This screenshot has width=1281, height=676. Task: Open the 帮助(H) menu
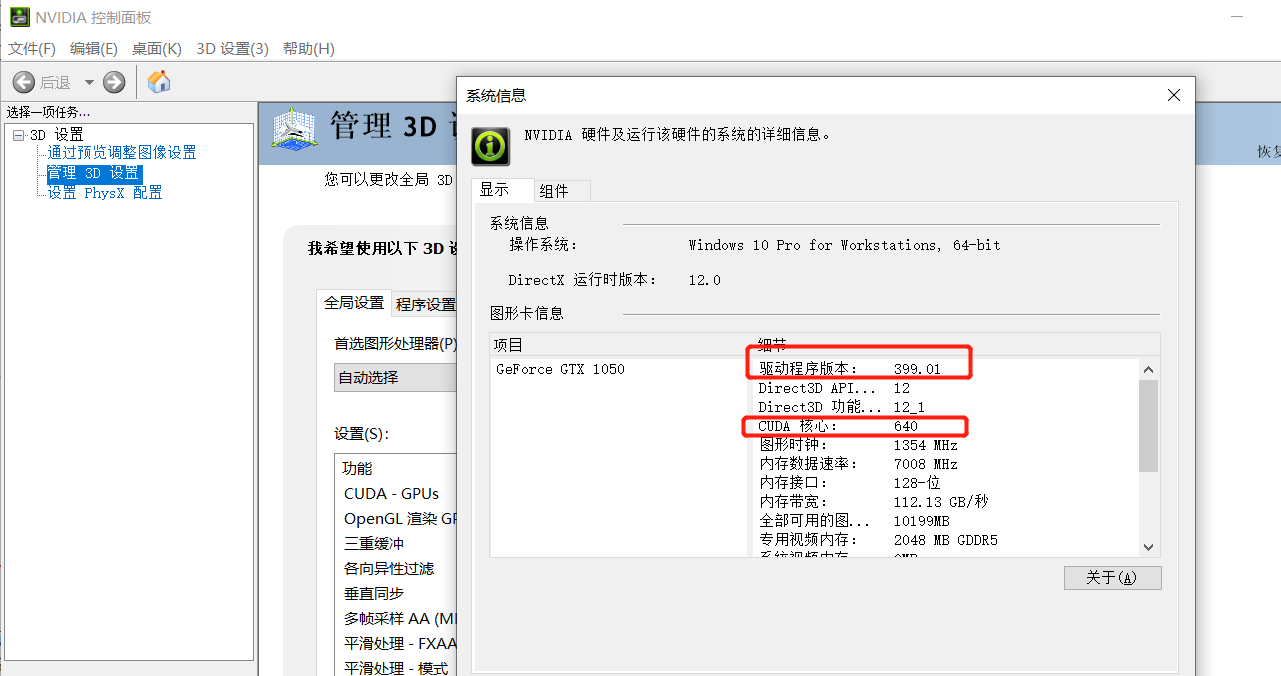point(309,48)
